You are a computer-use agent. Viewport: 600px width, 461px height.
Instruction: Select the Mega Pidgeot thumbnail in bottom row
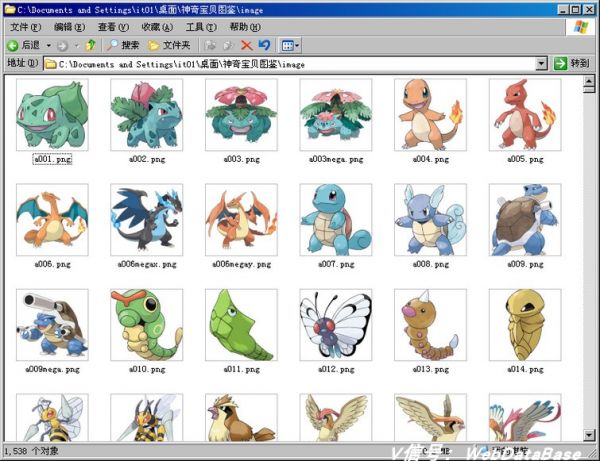pos(525,417)
